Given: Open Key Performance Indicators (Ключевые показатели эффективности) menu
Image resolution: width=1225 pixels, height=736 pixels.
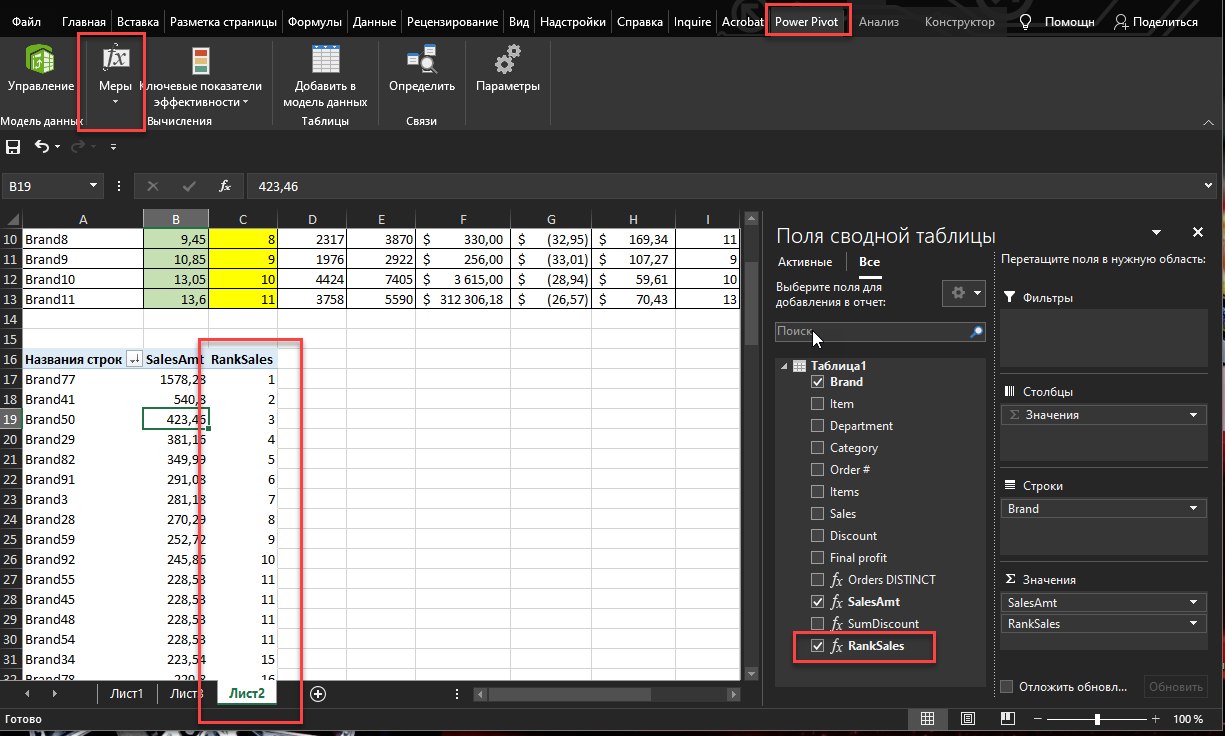Looking at the screenshot, I should click(200, 76).
